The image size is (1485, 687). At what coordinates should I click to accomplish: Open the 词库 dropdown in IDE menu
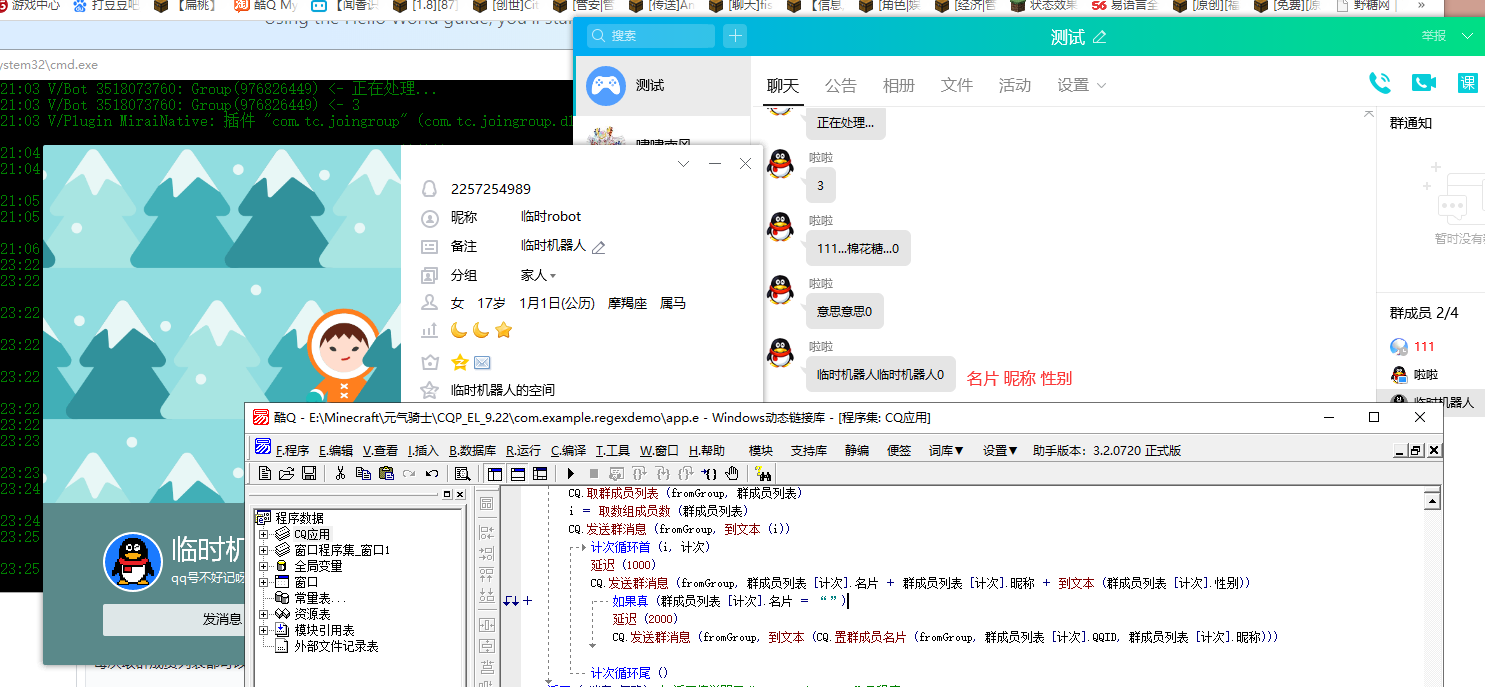[946, 450]
